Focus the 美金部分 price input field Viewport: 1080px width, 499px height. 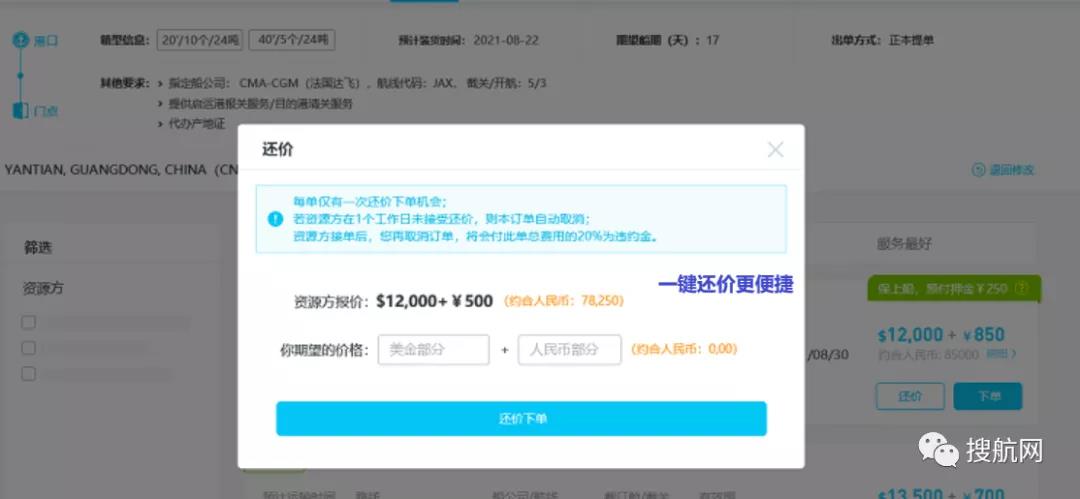pyautogui.click(x=433, y=349)
